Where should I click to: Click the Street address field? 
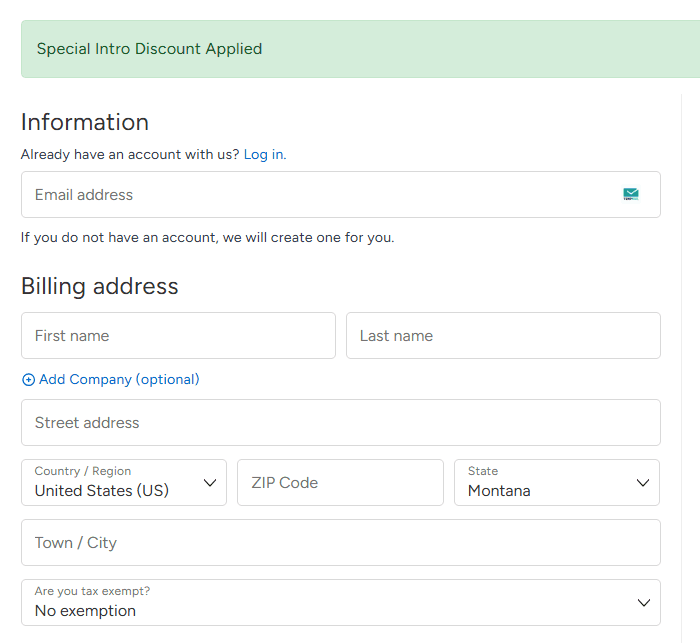click(340, 423)
